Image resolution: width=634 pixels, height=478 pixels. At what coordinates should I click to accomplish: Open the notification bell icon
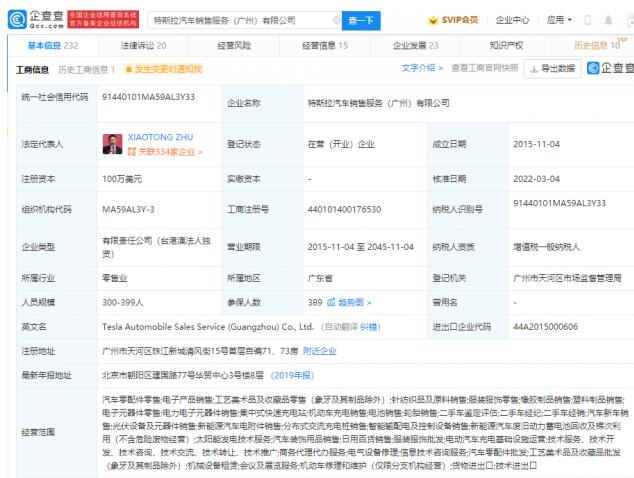click(608, 20)
